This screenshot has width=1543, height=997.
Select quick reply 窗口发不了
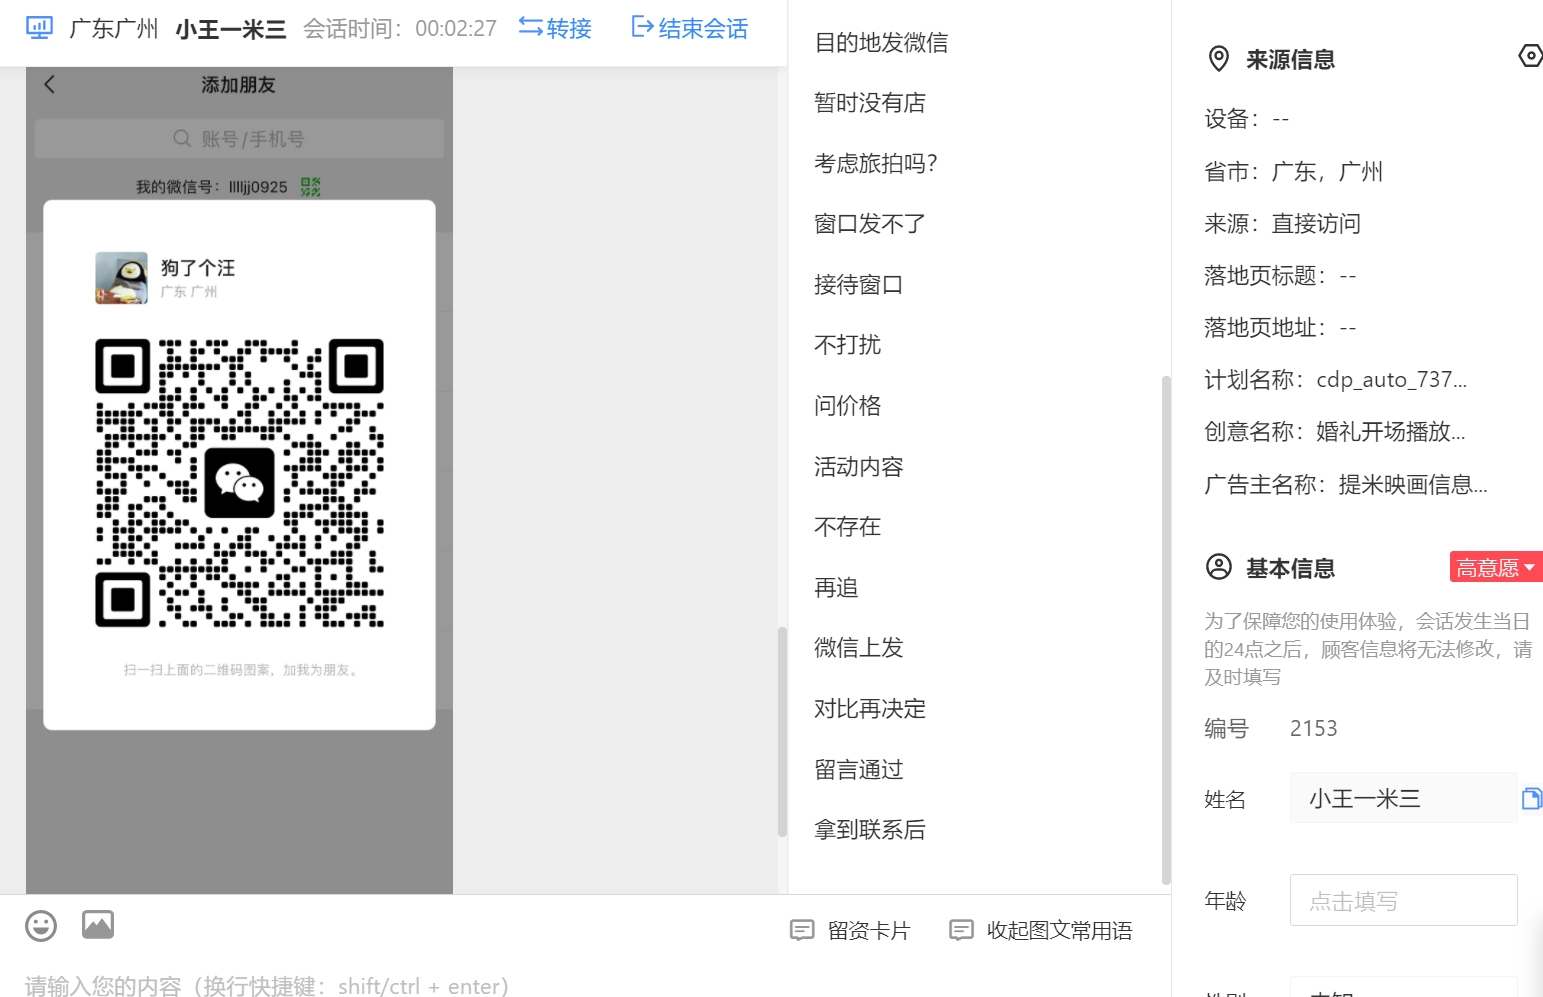click(x=870, y=224)
